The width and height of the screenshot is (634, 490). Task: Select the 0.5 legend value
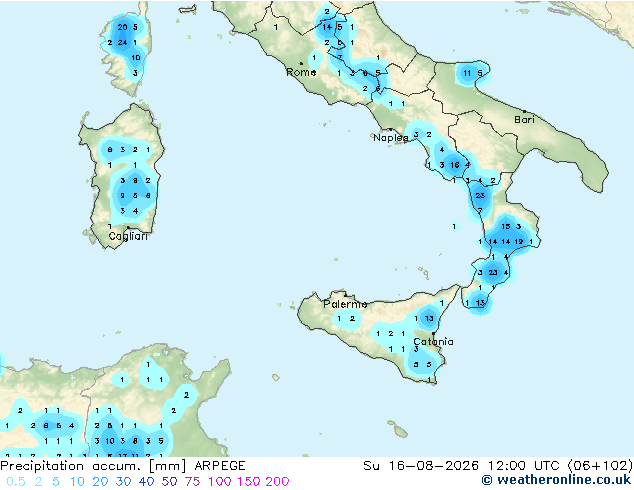[16, 482]
